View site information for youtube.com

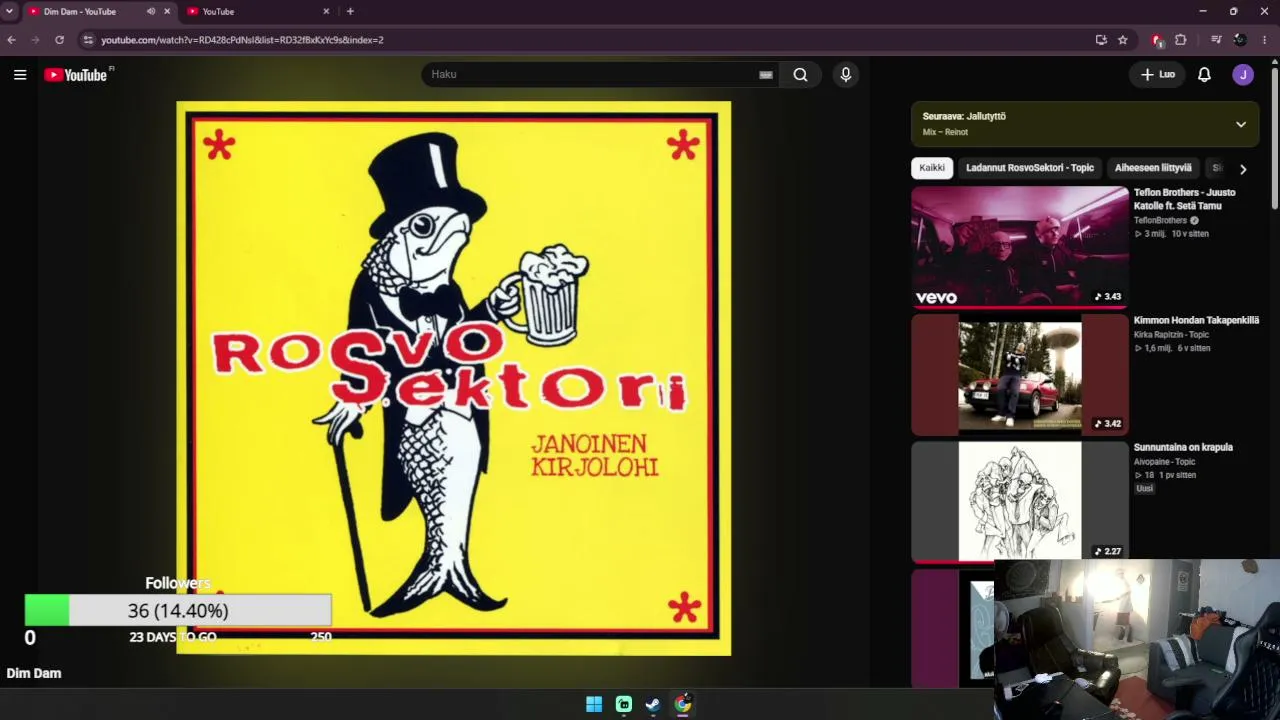[x=88, y=40]
